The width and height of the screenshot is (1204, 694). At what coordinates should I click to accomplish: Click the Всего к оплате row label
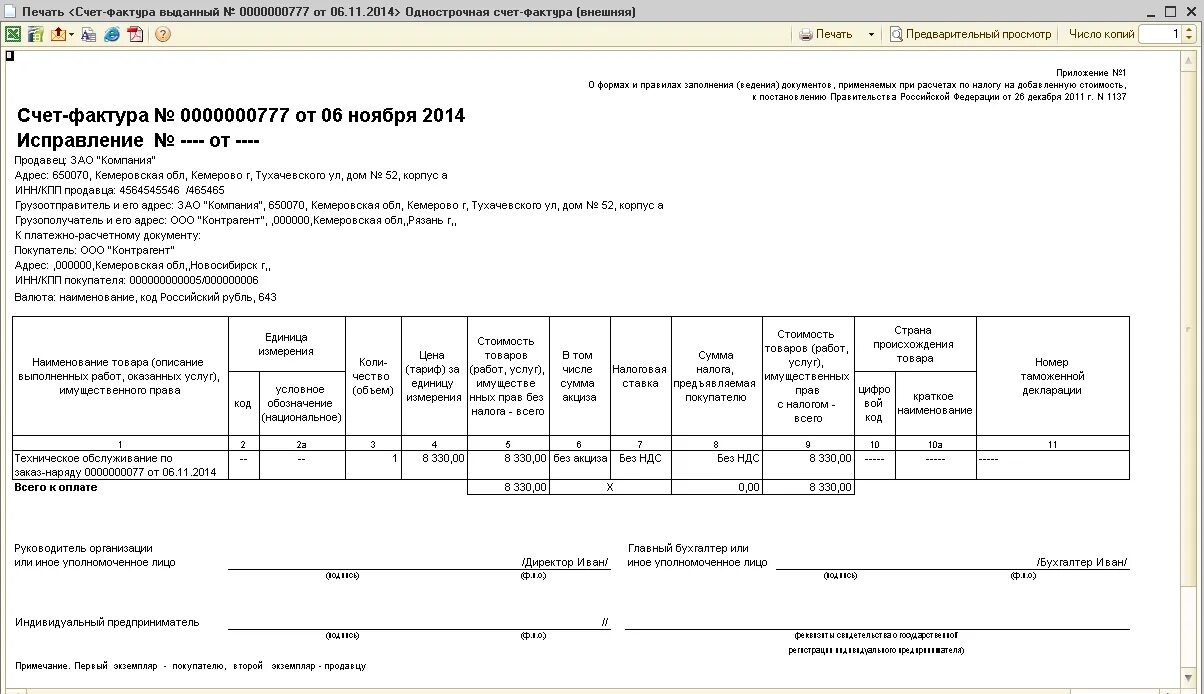click(55, 487)
